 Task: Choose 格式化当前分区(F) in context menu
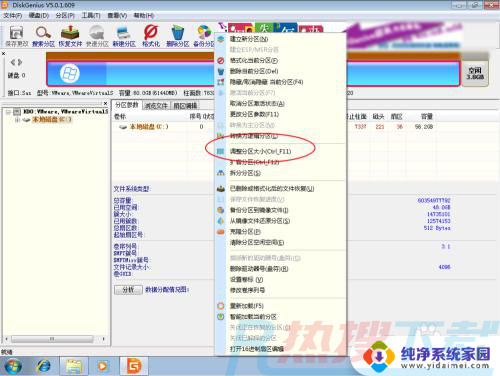coord(254,61)
